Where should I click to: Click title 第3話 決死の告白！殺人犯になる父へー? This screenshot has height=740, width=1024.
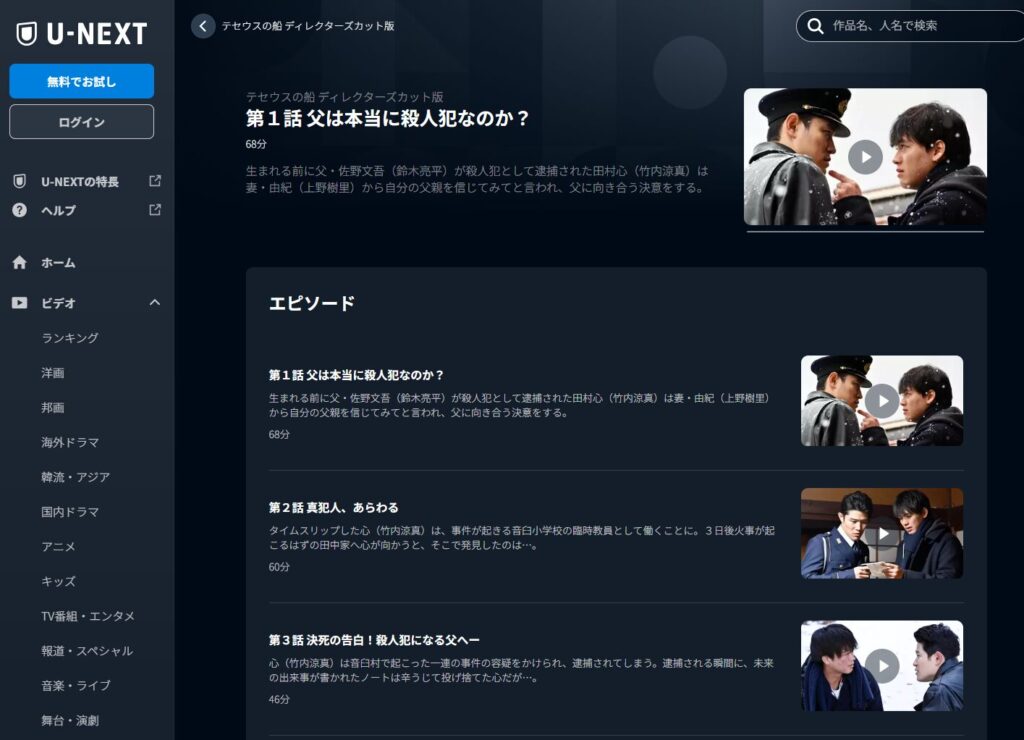tap(374, 640)
